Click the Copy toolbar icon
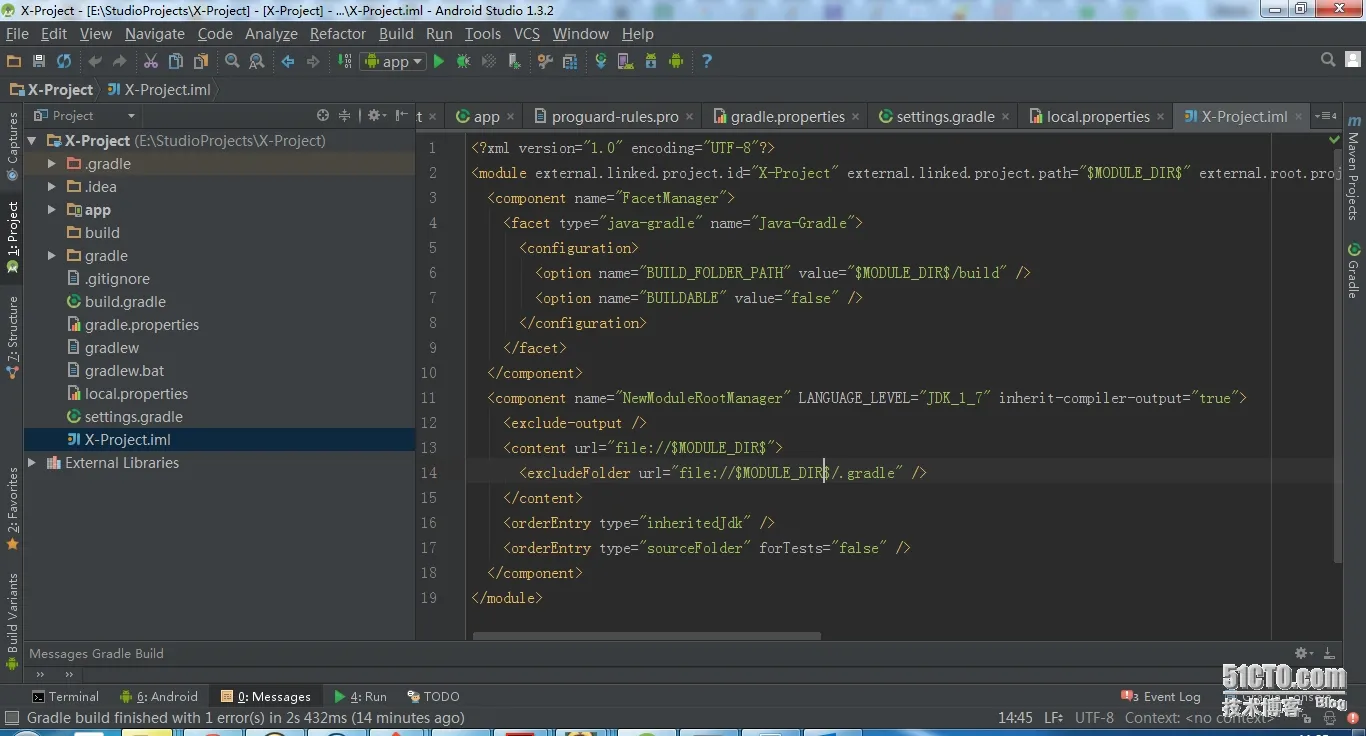 point(176,62)
